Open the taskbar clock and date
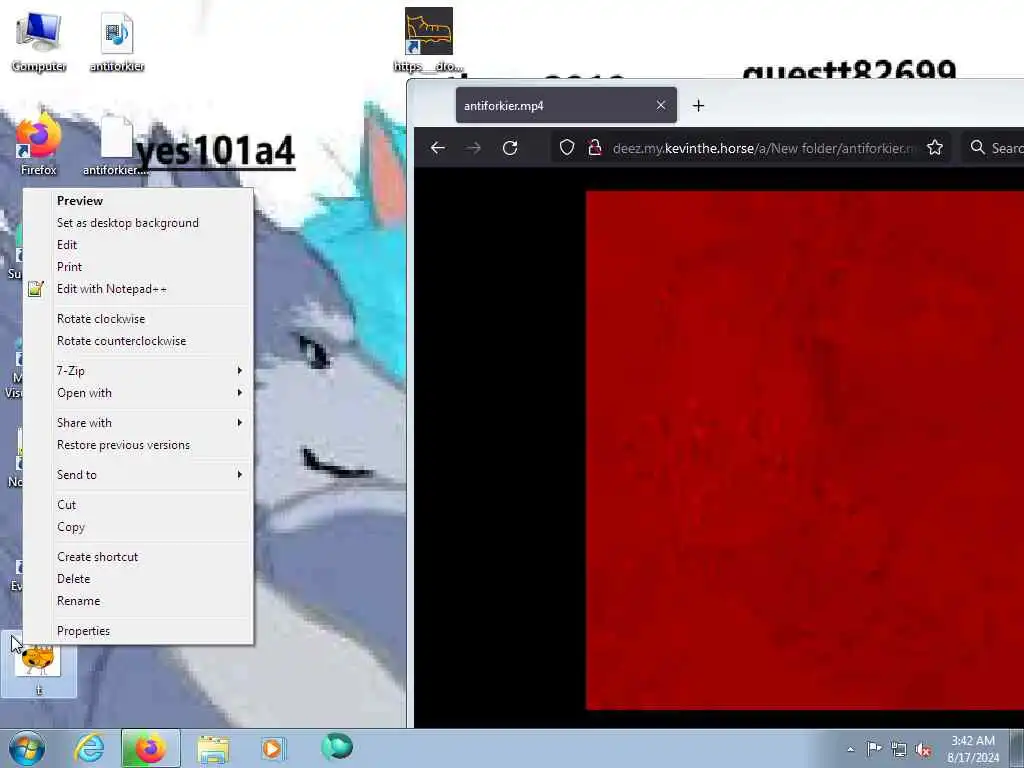The height and width of the screenshot is (768, 1024). coord(973,749)
